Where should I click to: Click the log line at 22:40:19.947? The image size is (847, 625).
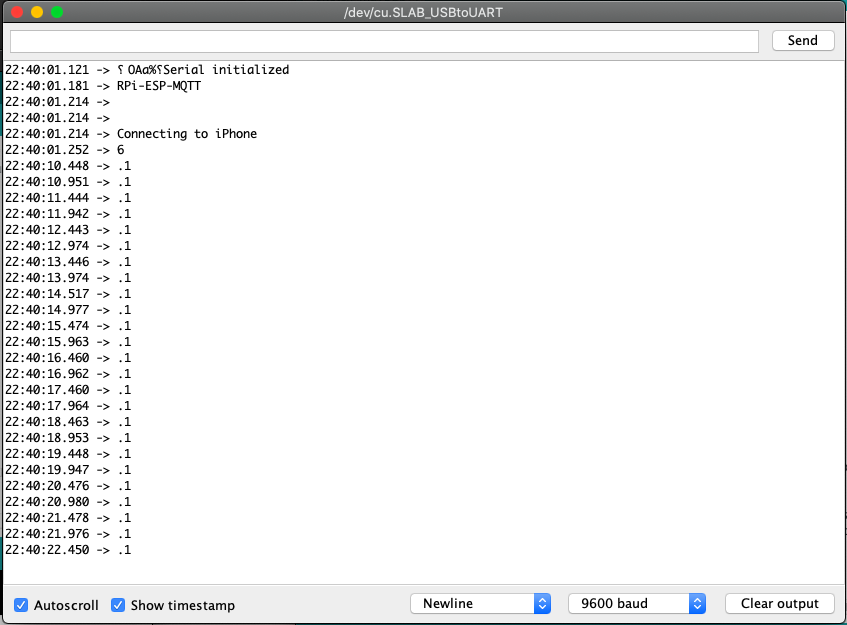(x=68, y=470)
